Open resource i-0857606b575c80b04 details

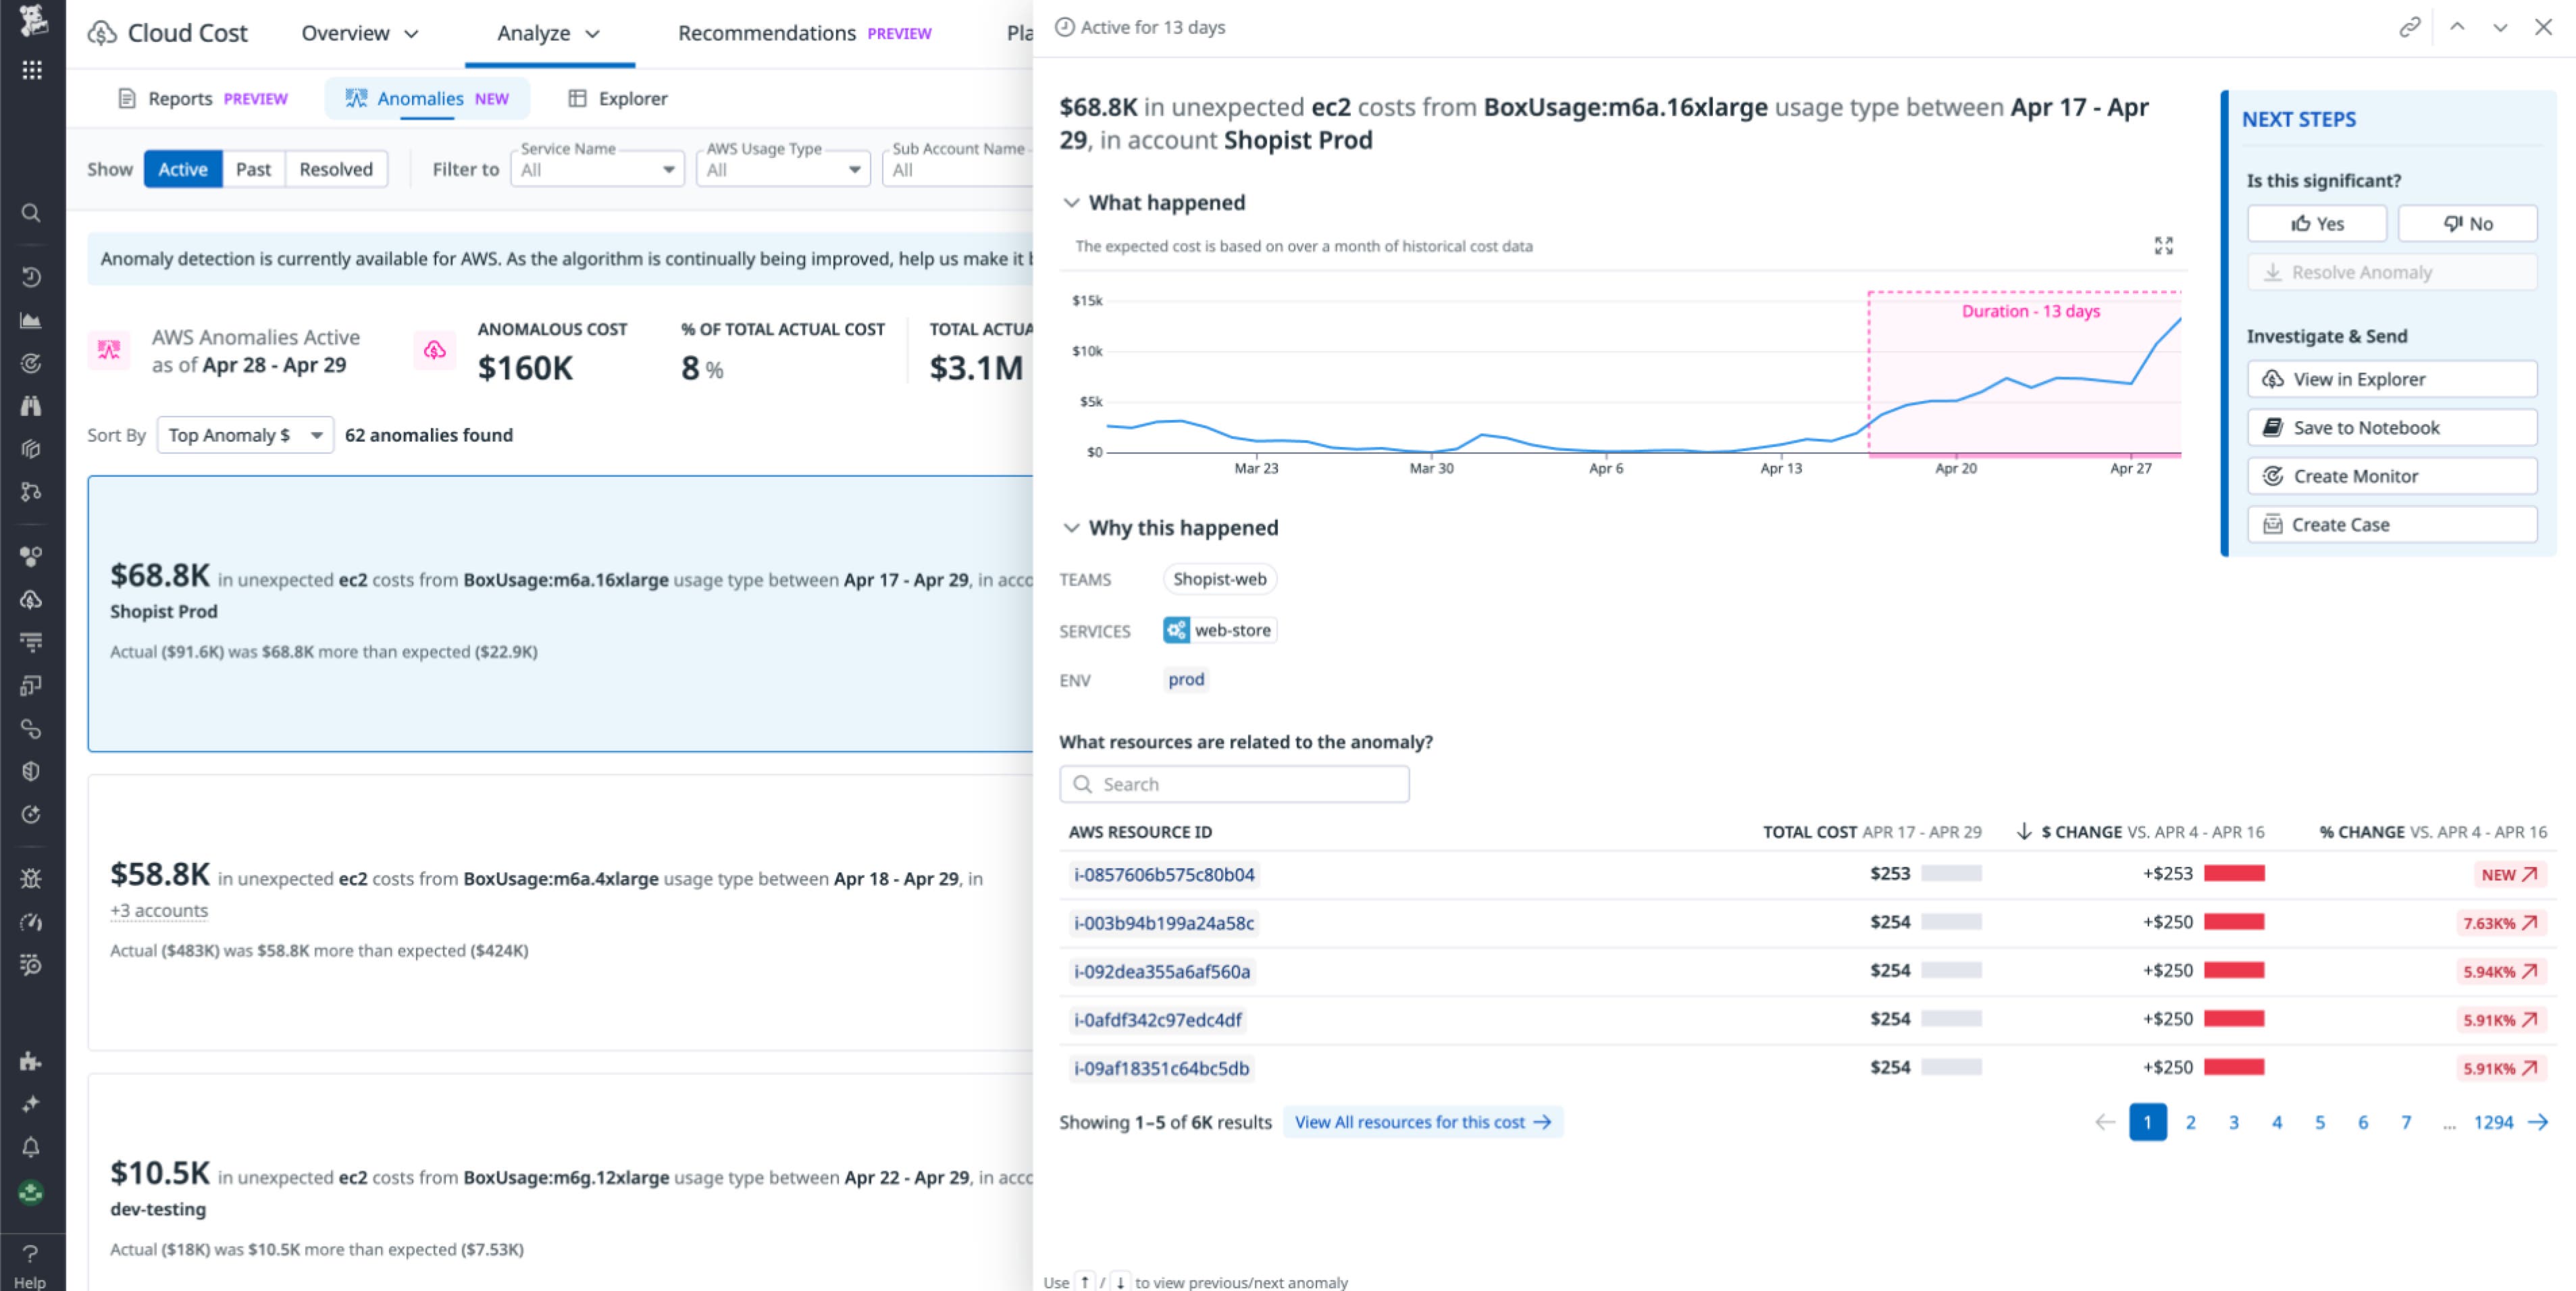pos(1164,873)
